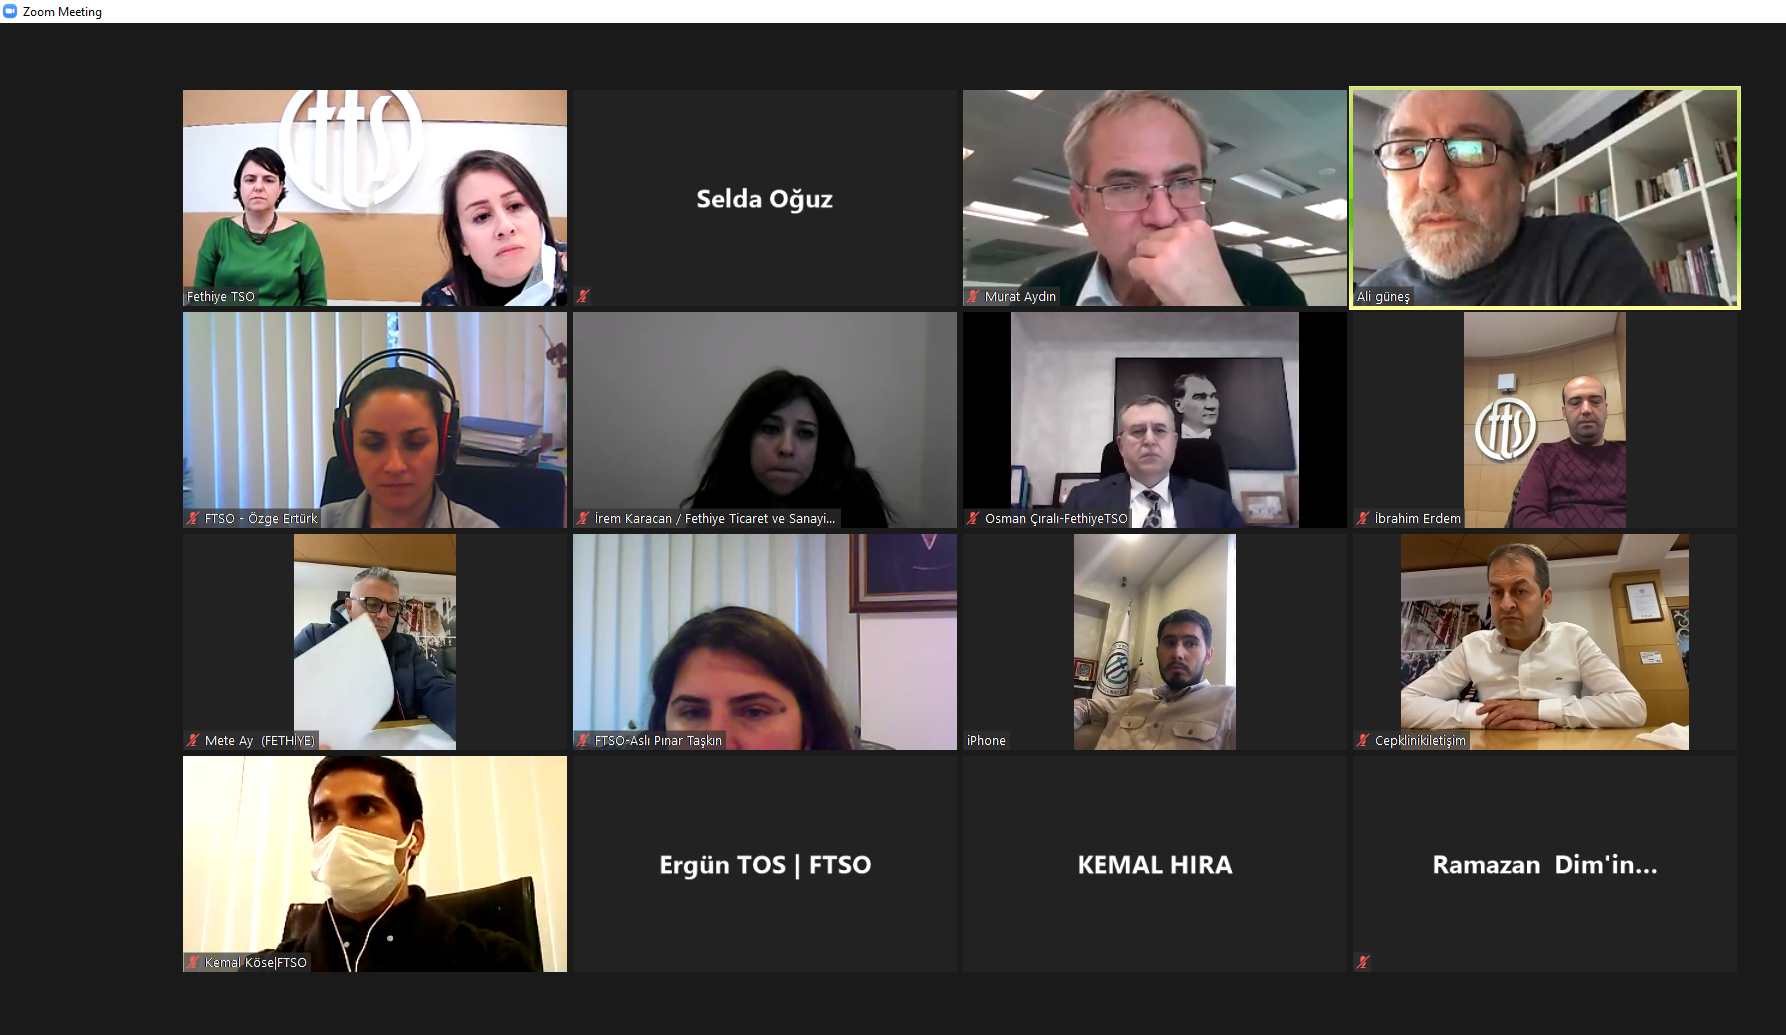Screen dimensions: 1786x1035
Task: Select the Fethiye TSO video tile
Action: [375, 198]
